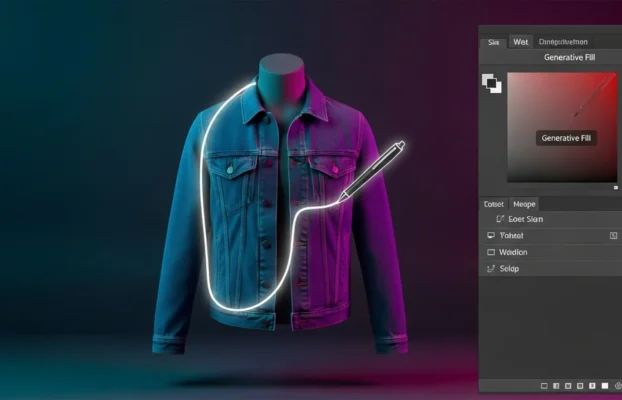Click the first wide outlined rectangle icon in the bottom bar
622x400 pixels.
point(544,386)
